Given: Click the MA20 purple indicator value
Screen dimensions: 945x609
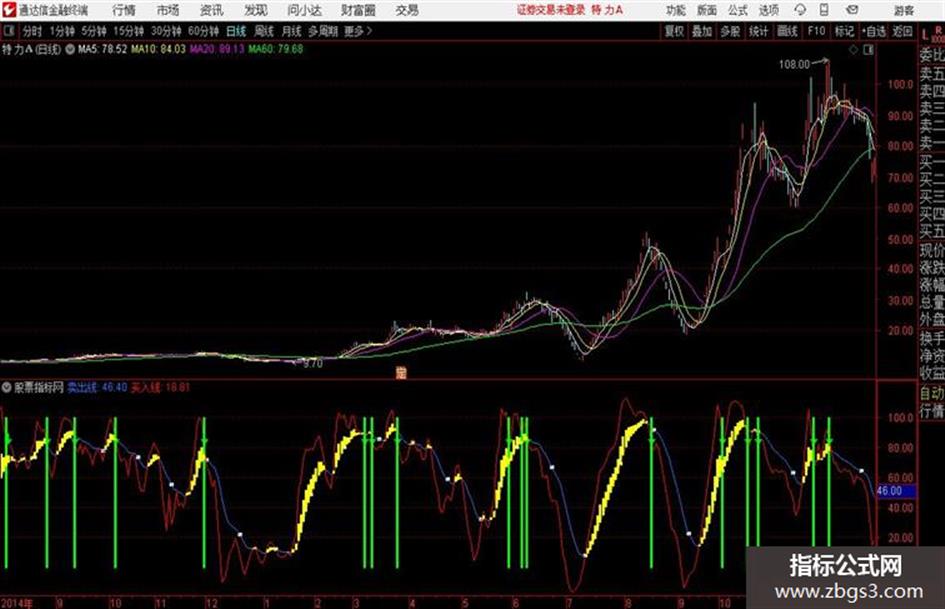Looking at the screenshot, I should tap(217, 49).
